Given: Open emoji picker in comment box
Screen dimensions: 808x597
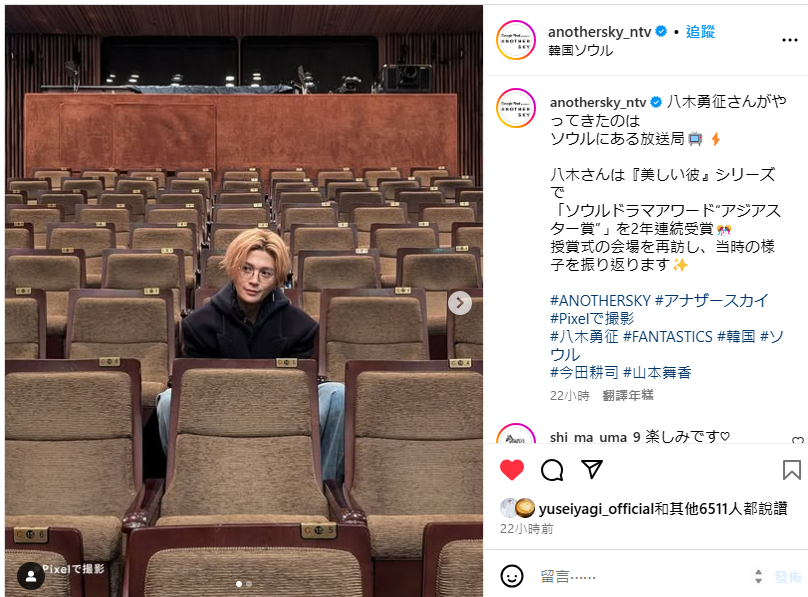Looking at the screenshot, I should pos(512,576).
